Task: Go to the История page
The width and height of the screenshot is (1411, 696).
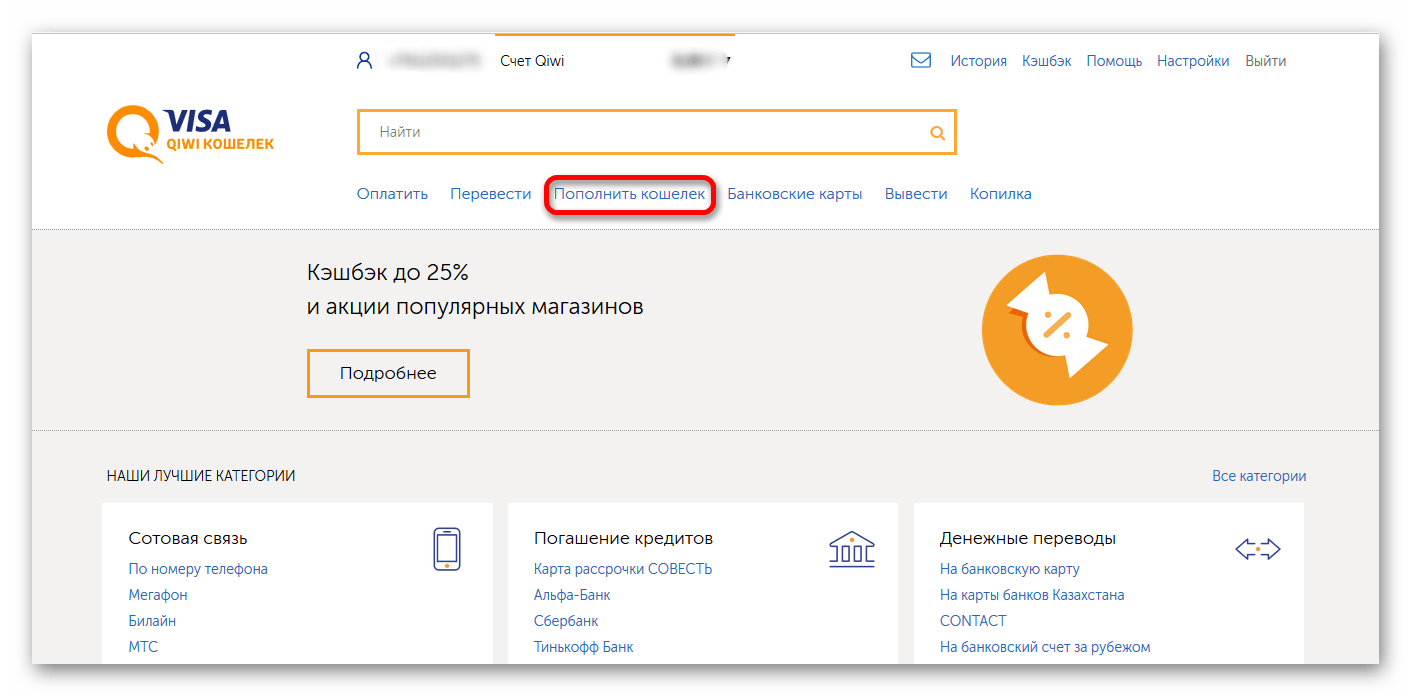Action: pos(978,61)
